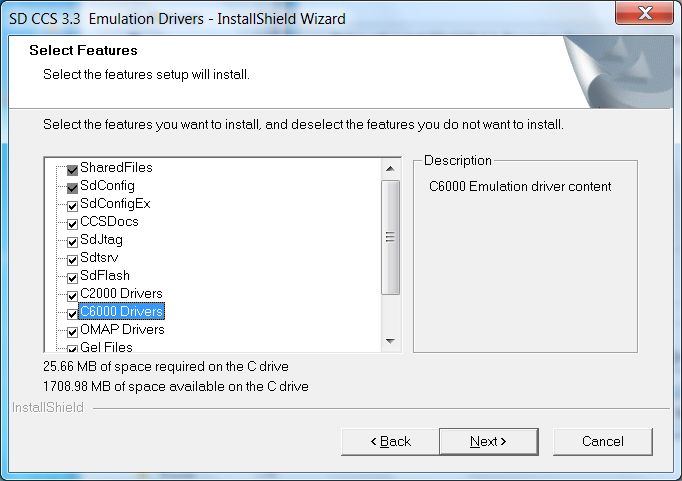Select the SdConfigEx feature label
This screenshot has width=682, height=481.
[115, 204]
